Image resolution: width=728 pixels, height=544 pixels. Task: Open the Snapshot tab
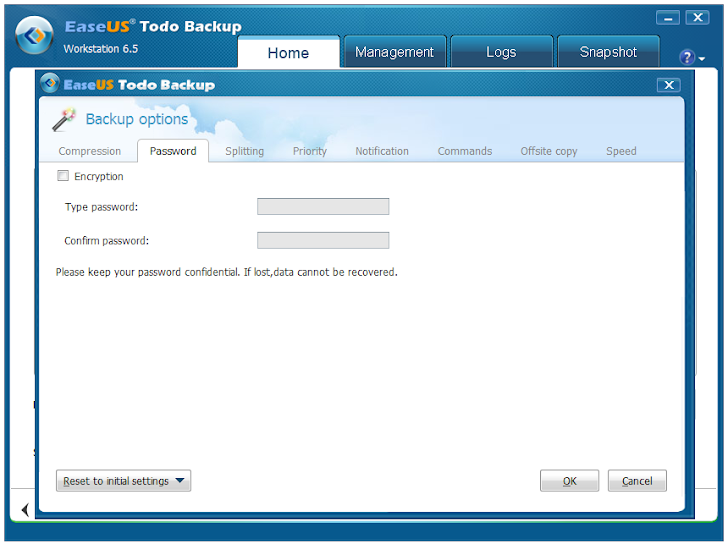tap(608, 52)
